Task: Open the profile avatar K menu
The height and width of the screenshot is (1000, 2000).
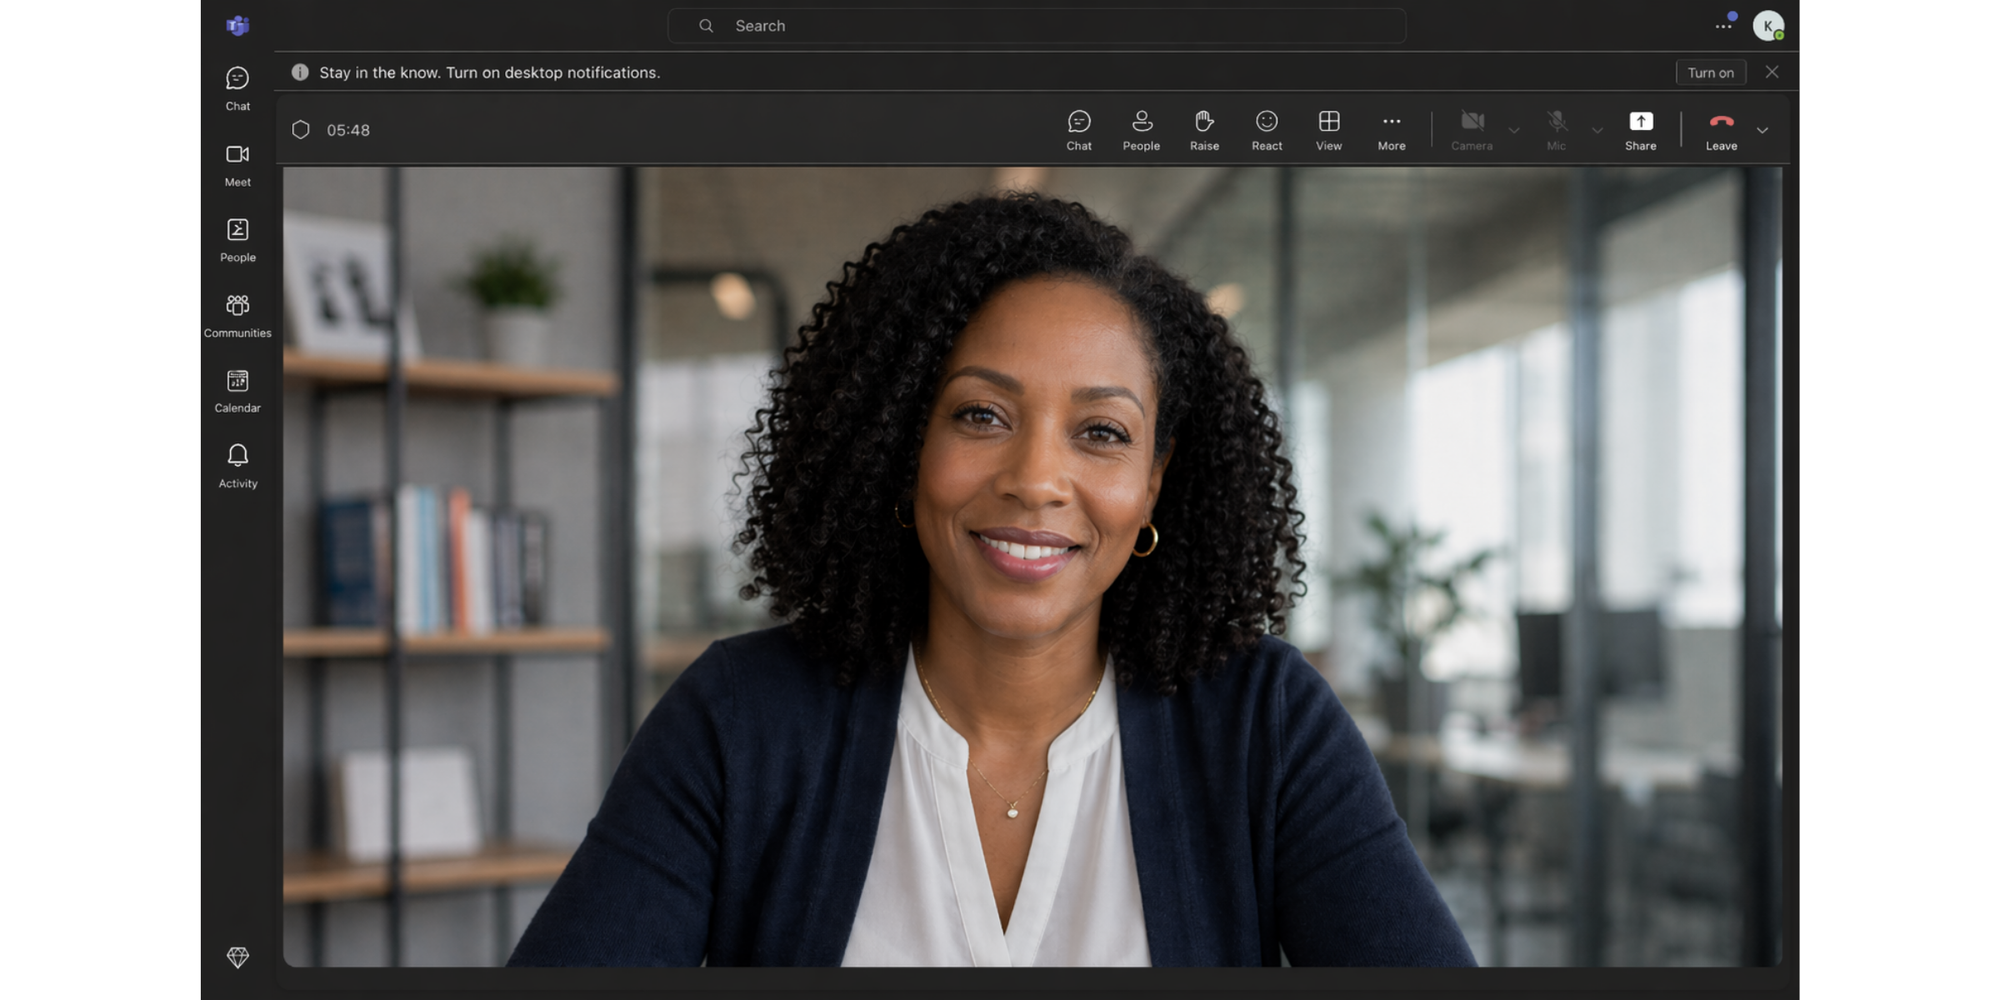Action: pos(1768,26)
